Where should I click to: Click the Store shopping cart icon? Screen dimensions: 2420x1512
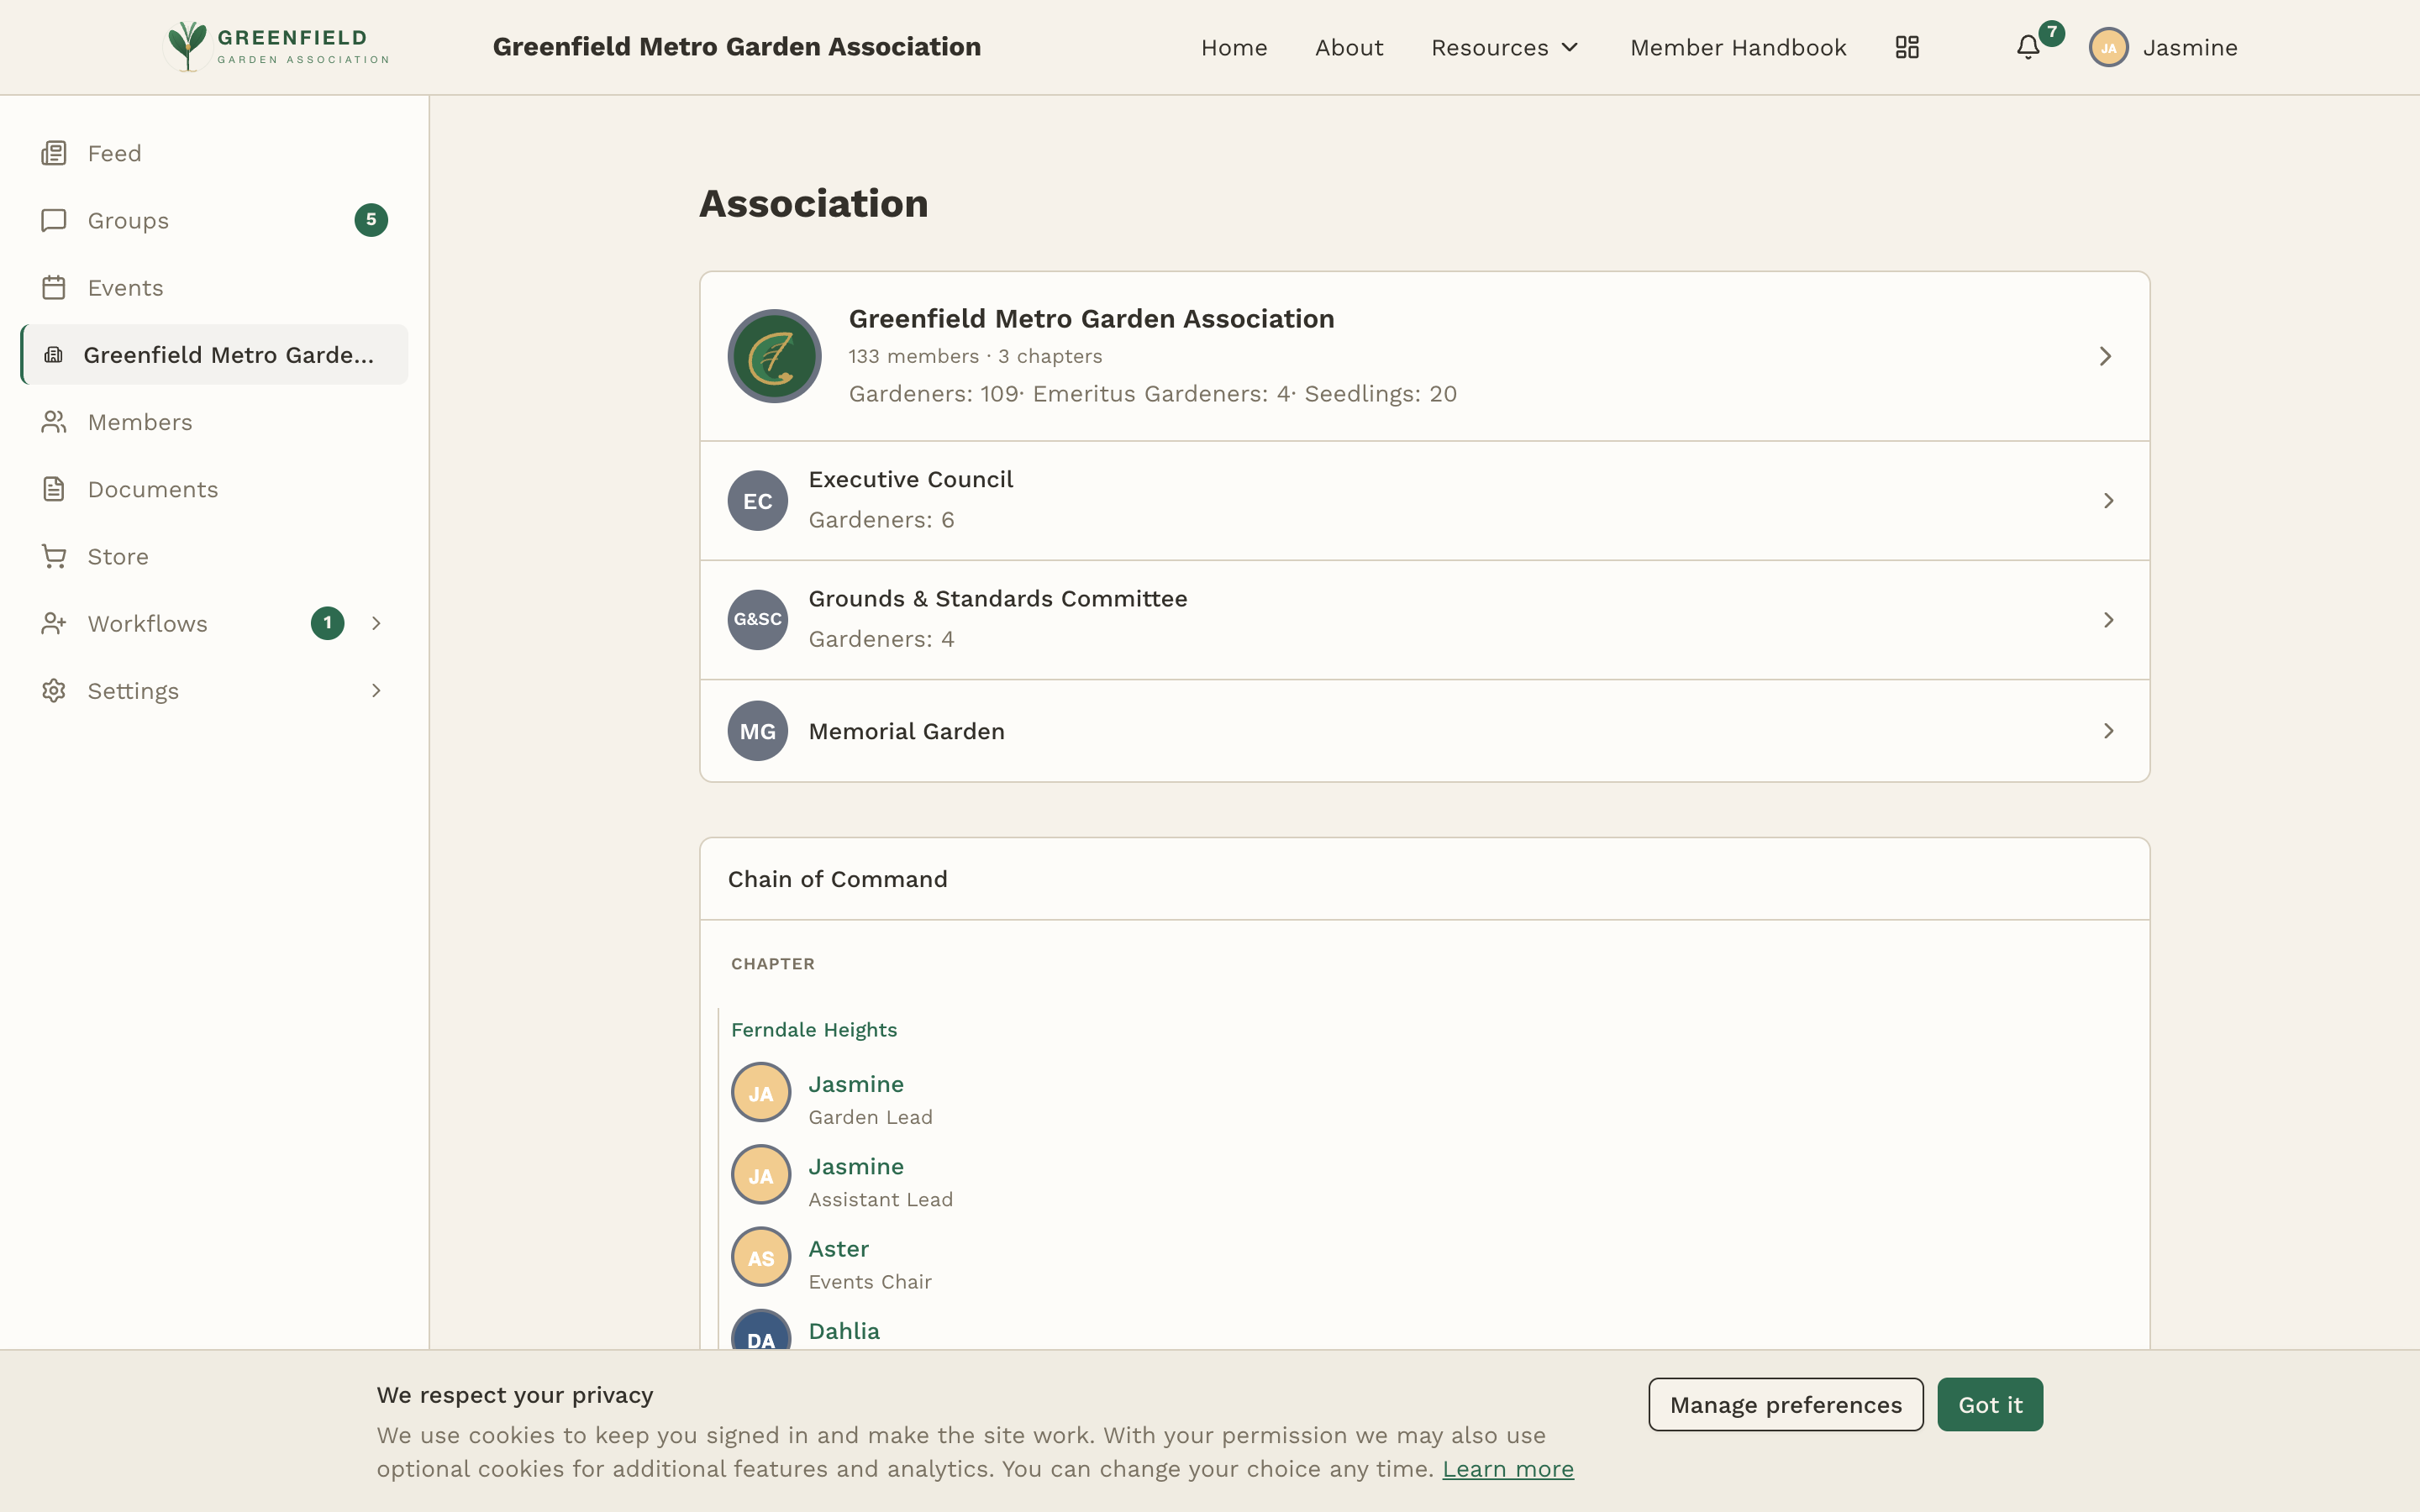point(54,556)
